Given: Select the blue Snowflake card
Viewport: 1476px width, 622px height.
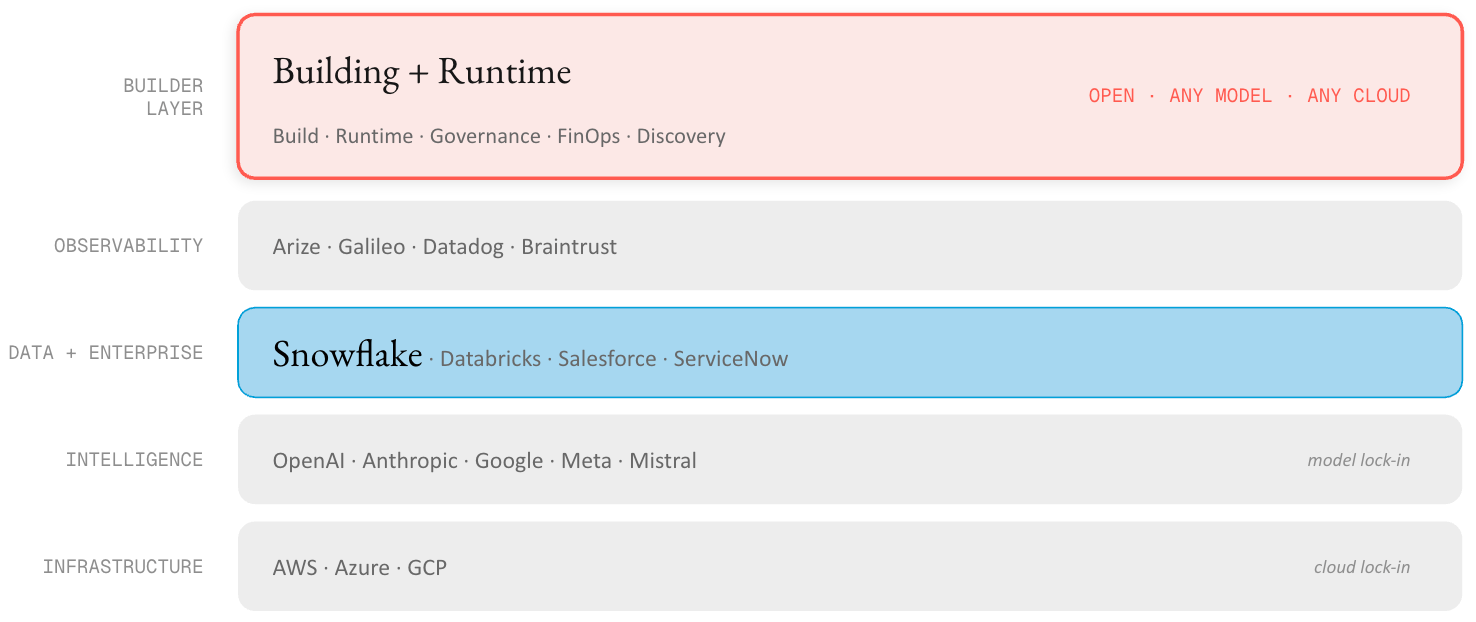Looking at the screenshot, I should pos(850,352).
